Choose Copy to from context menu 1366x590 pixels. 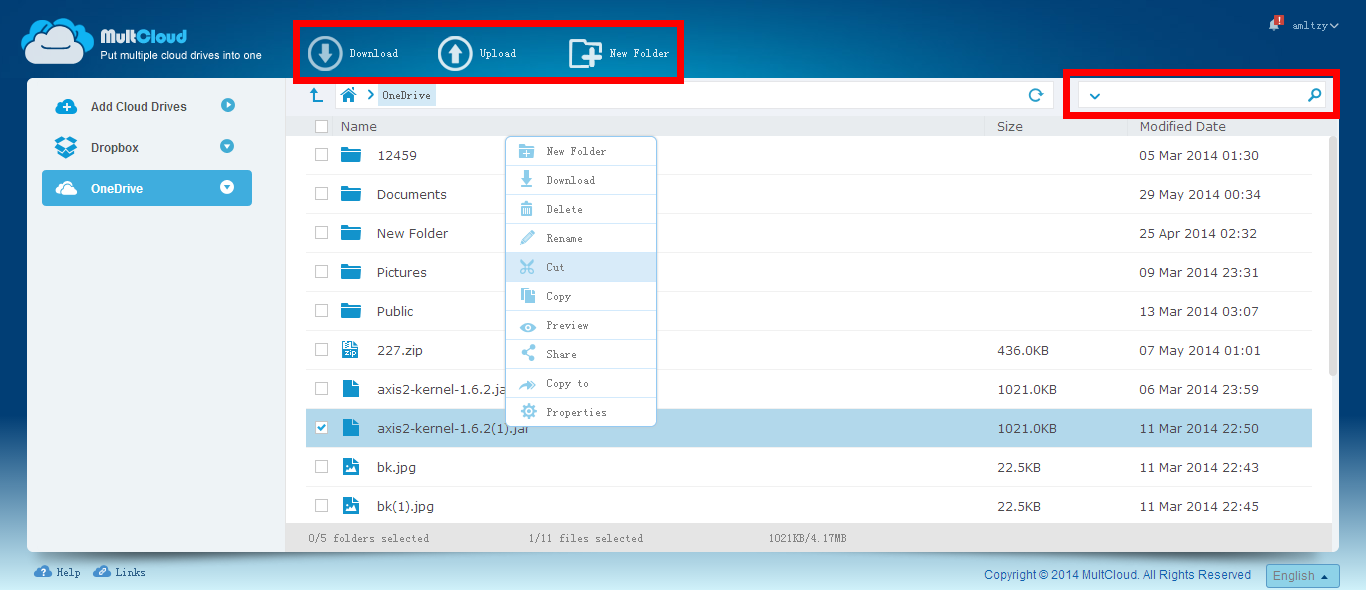pyautogui.click(x=581, y=383)
